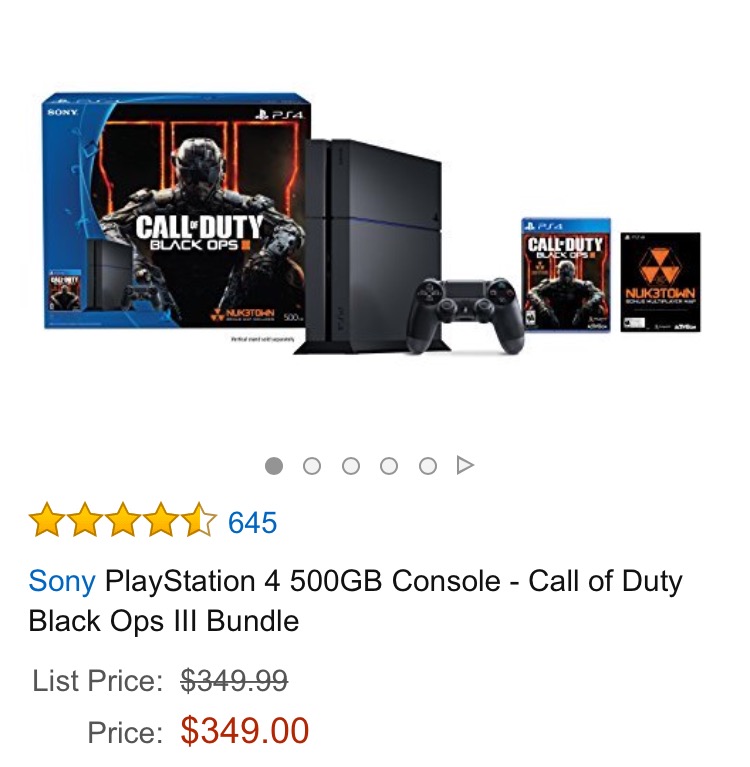Tap the PS4 console image

(372, 246)
